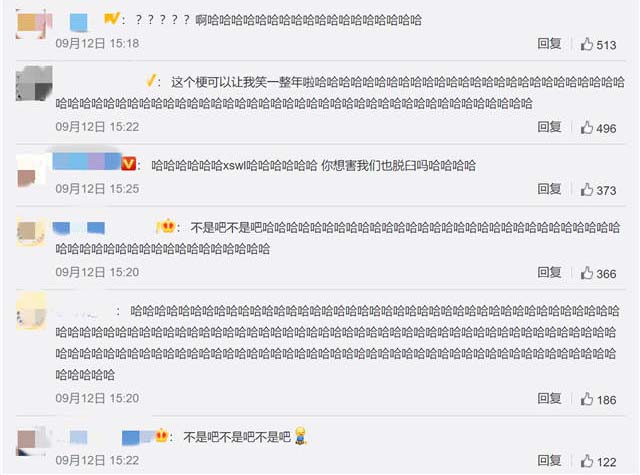This screenshot has width=640, height=475.
Task: Click thumbs-up icon beside 122
Action: pos(587,461)
